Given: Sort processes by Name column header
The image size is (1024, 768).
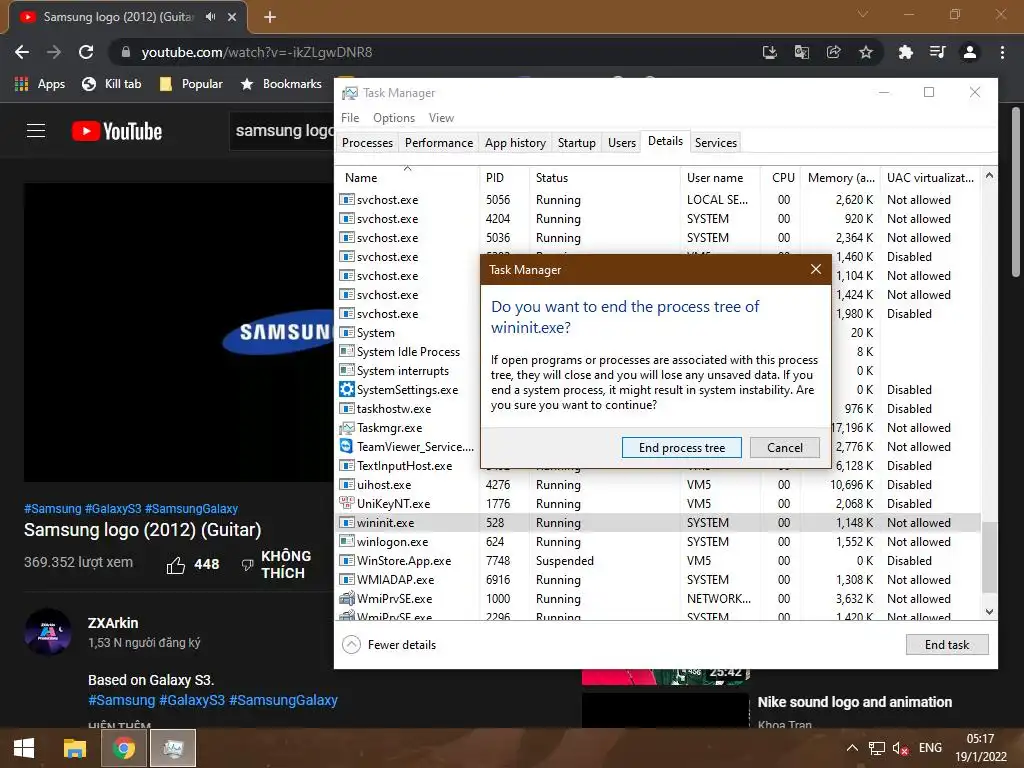Looking at the screenshot, I should 407,177.
